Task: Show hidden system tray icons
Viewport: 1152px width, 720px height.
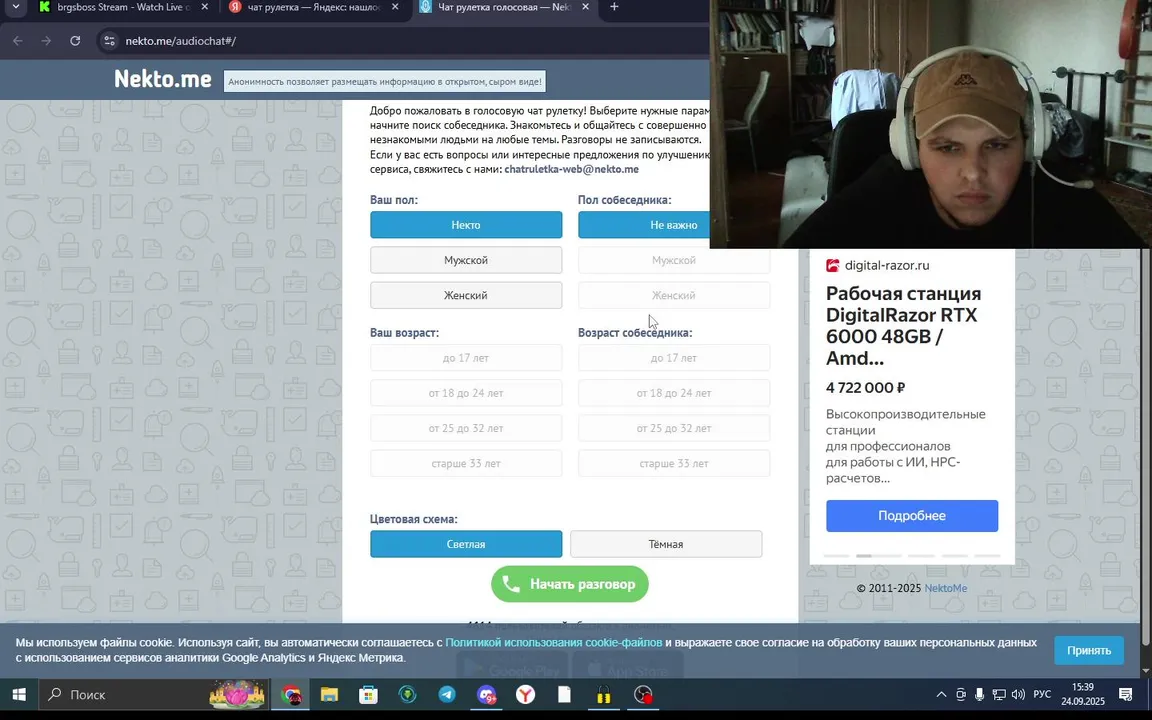Action: [941, 694]
